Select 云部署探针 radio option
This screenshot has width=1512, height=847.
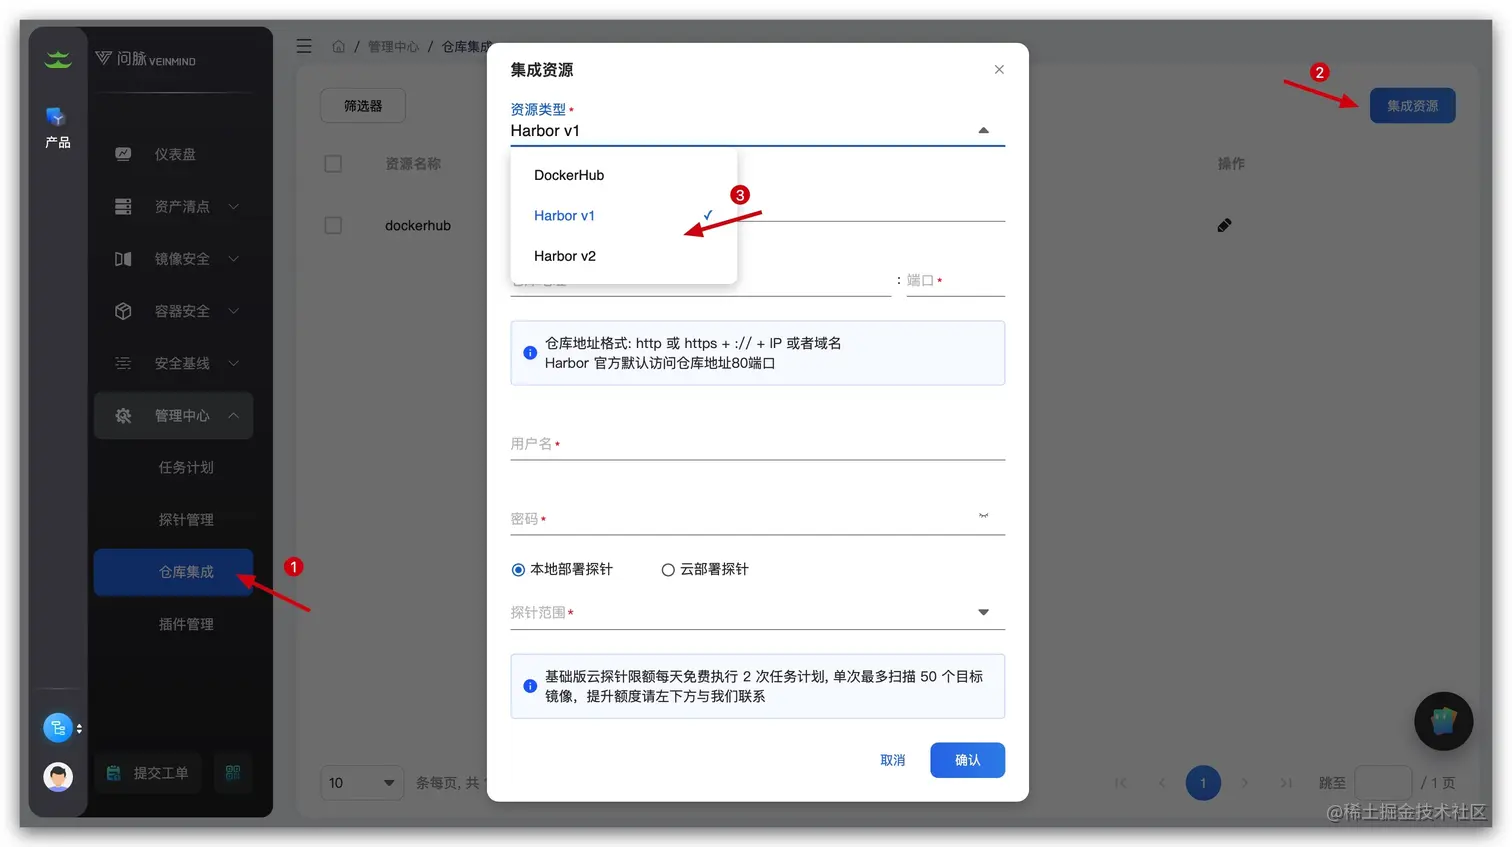pyautogui.click(x=668, y=570)
